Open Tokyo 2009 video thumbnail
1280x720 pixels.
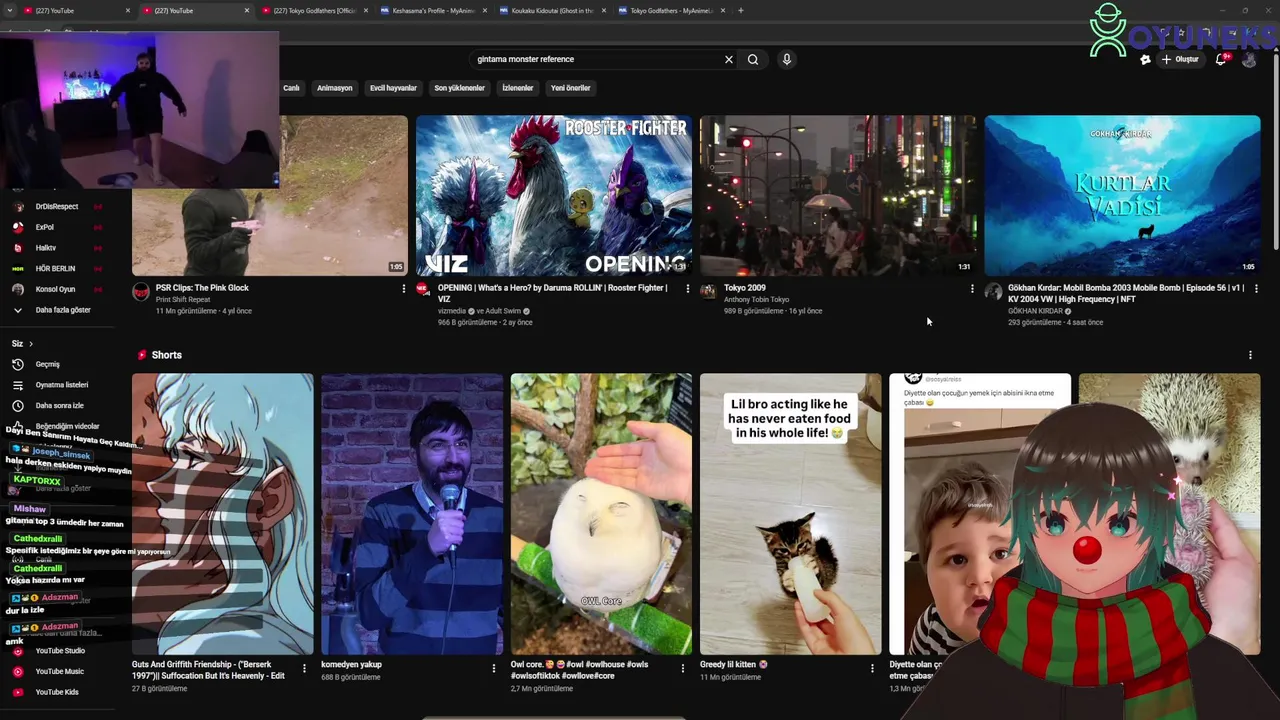click(x=838, y=195)
